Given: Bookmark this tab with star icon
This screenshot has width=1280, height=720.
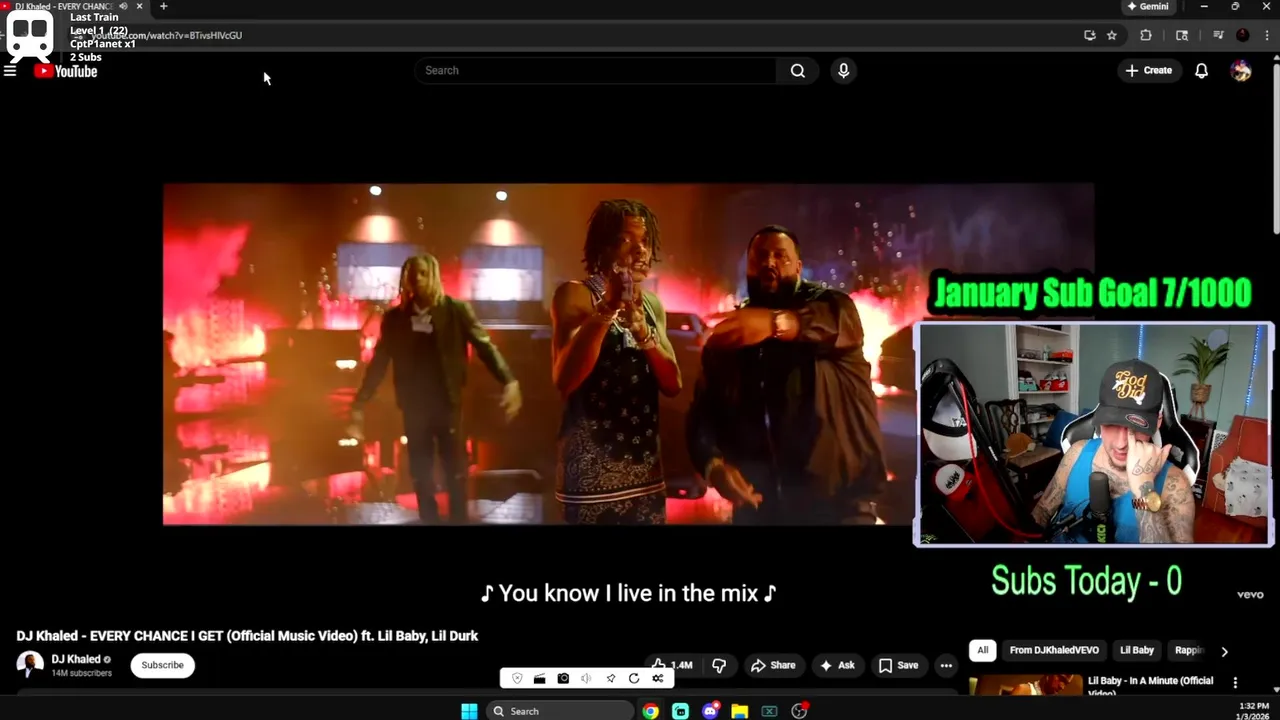Looking at the screenshot, I should (1111, 35).
